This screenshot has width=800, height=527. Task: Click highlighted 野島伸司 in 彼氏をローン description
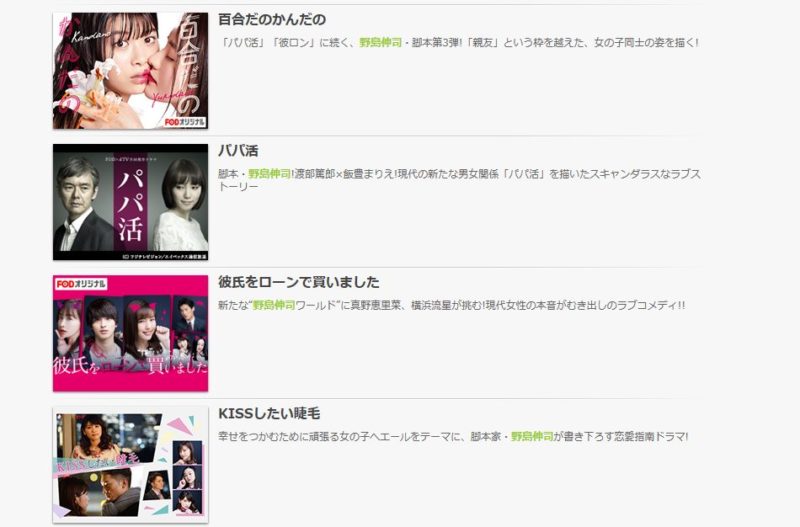click(x=274, y=306)
